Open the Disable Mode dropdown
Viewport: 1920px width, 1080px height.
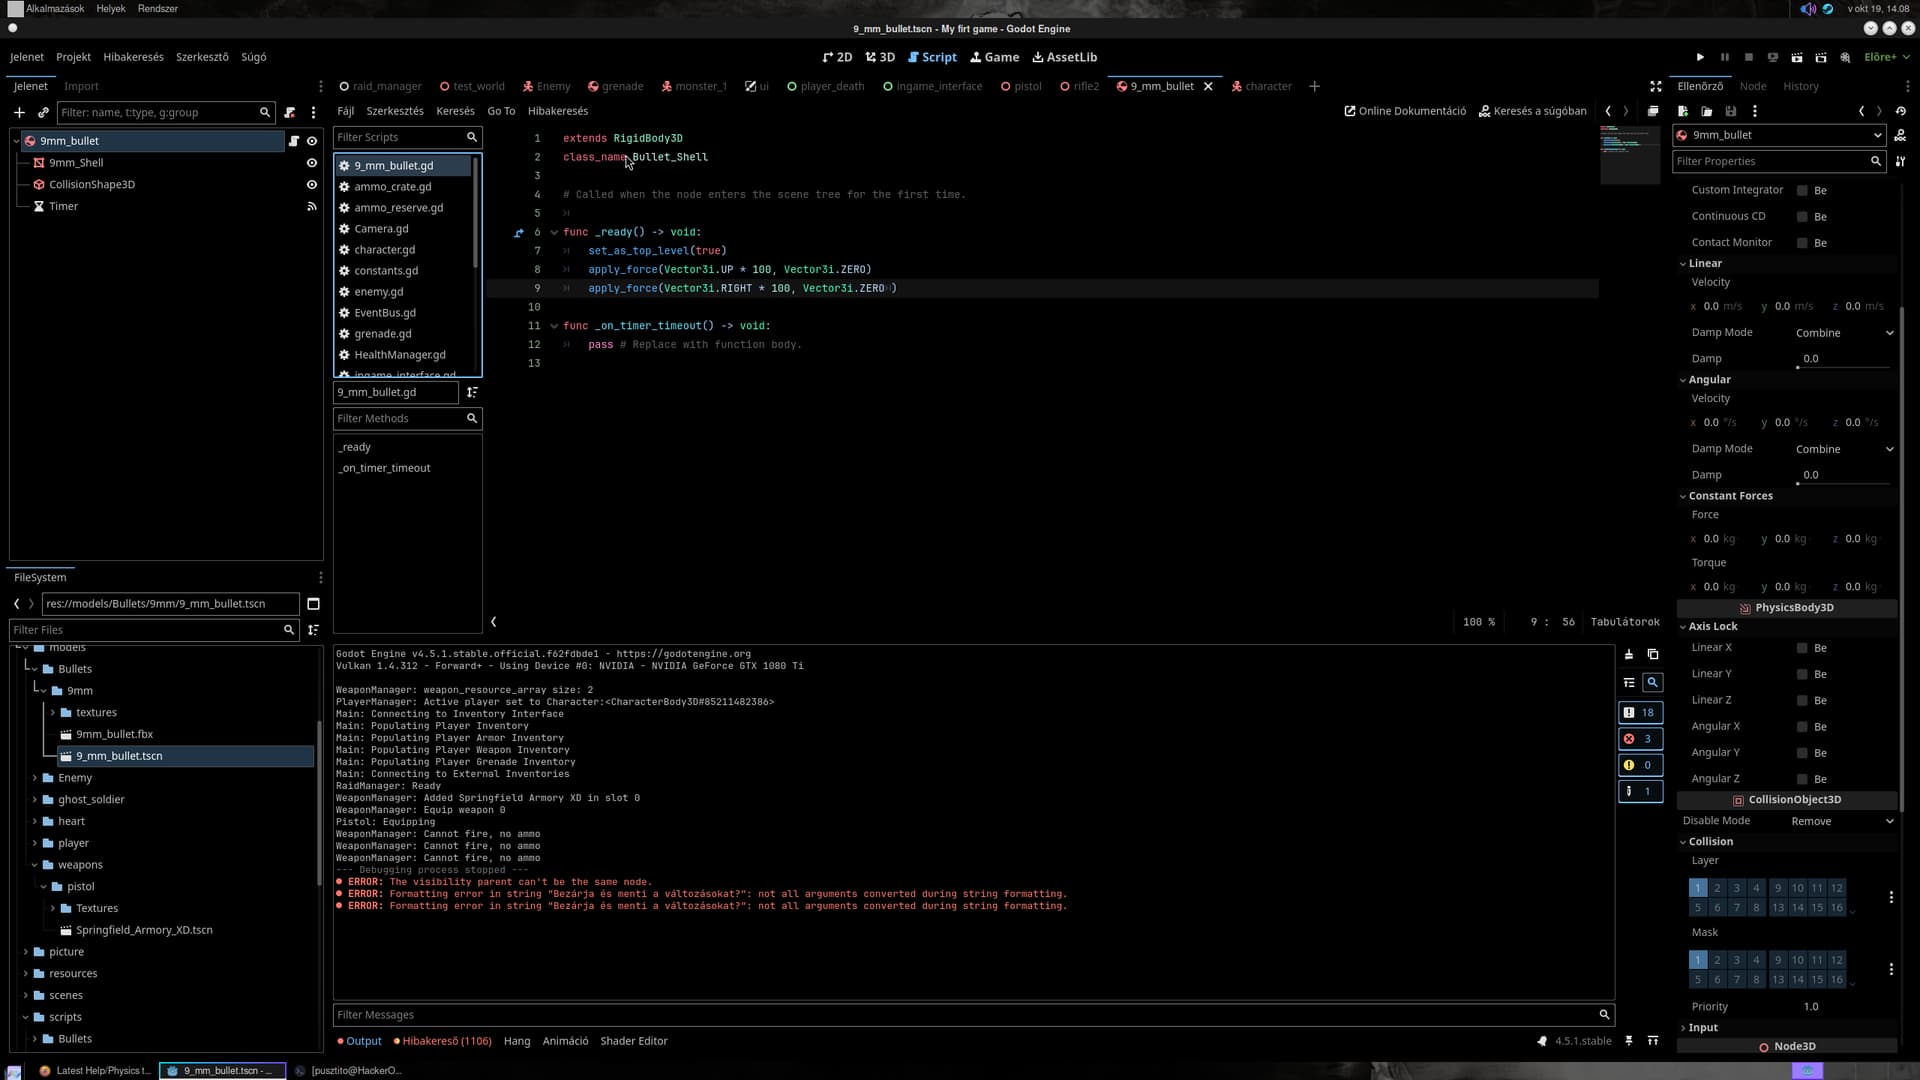(1841, 821)
